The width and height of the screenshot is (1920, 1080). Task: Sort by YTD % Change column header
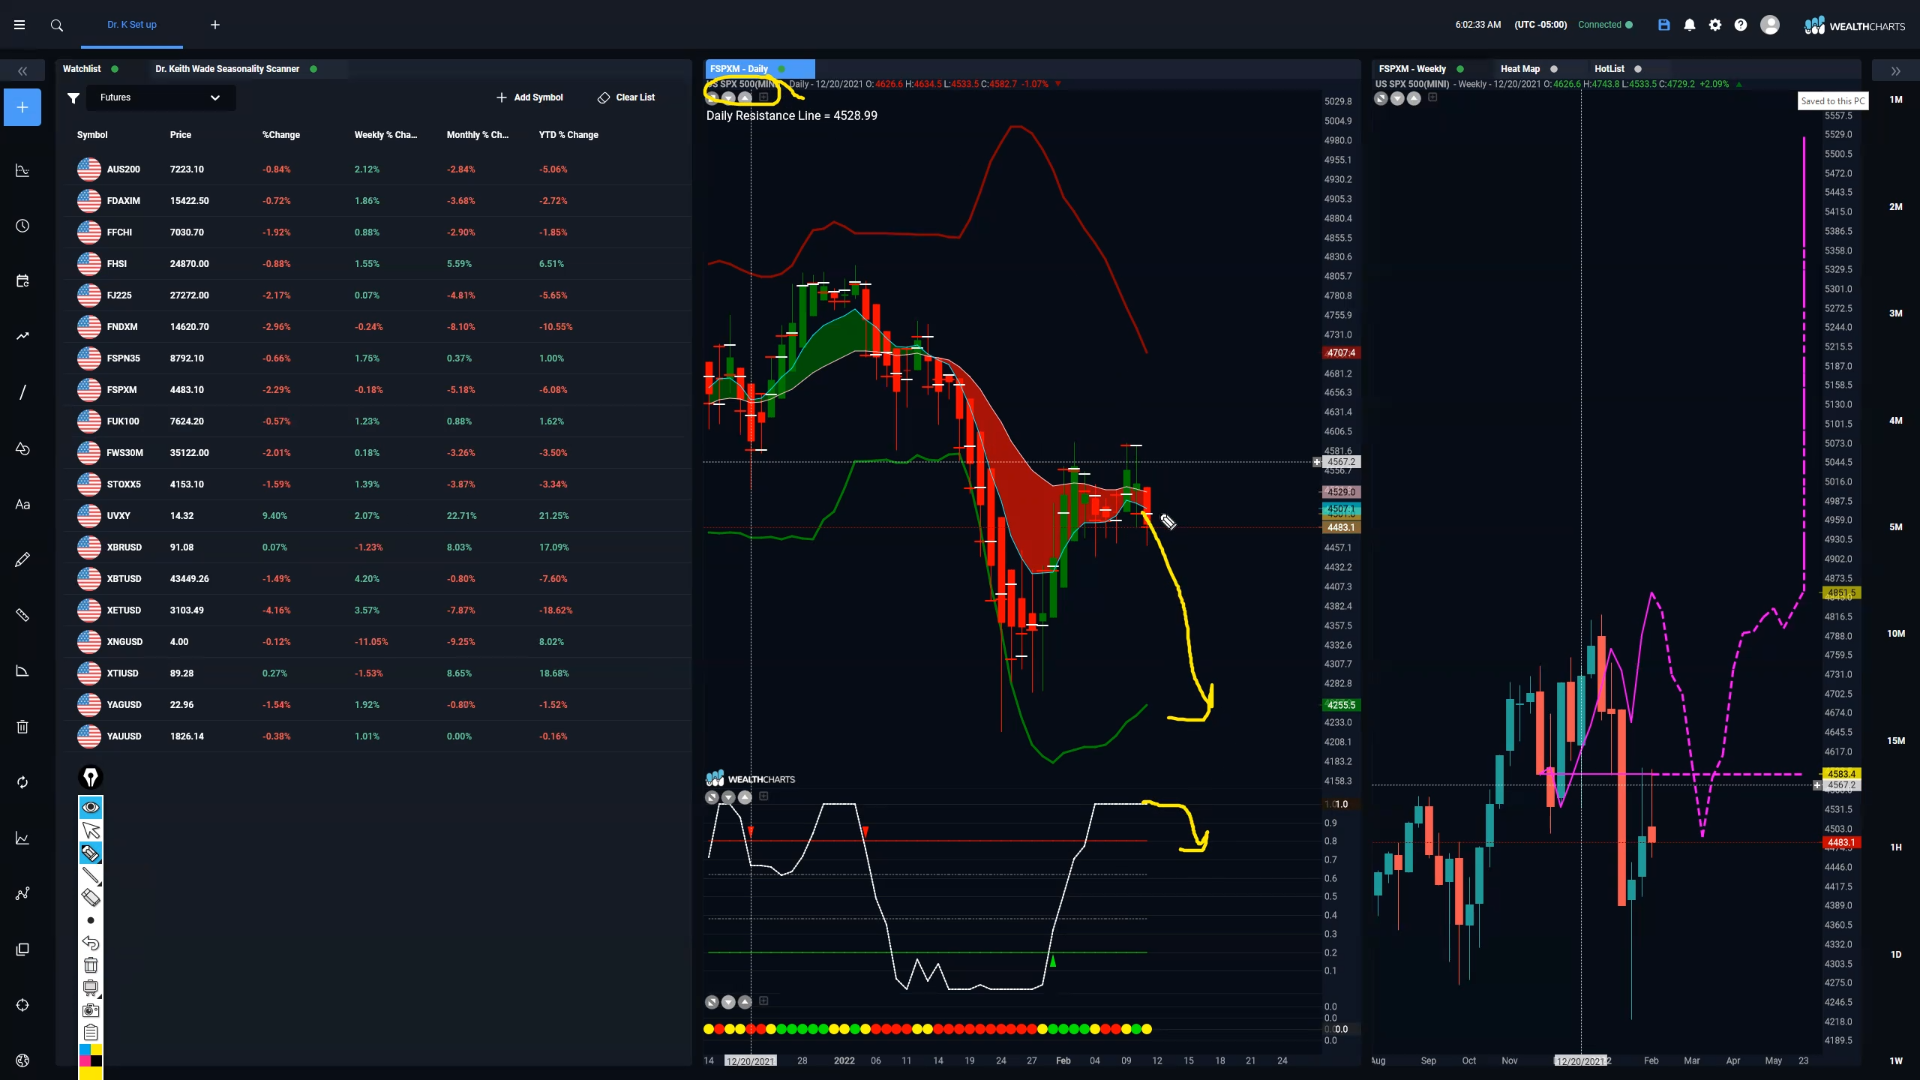click(568, 135)
